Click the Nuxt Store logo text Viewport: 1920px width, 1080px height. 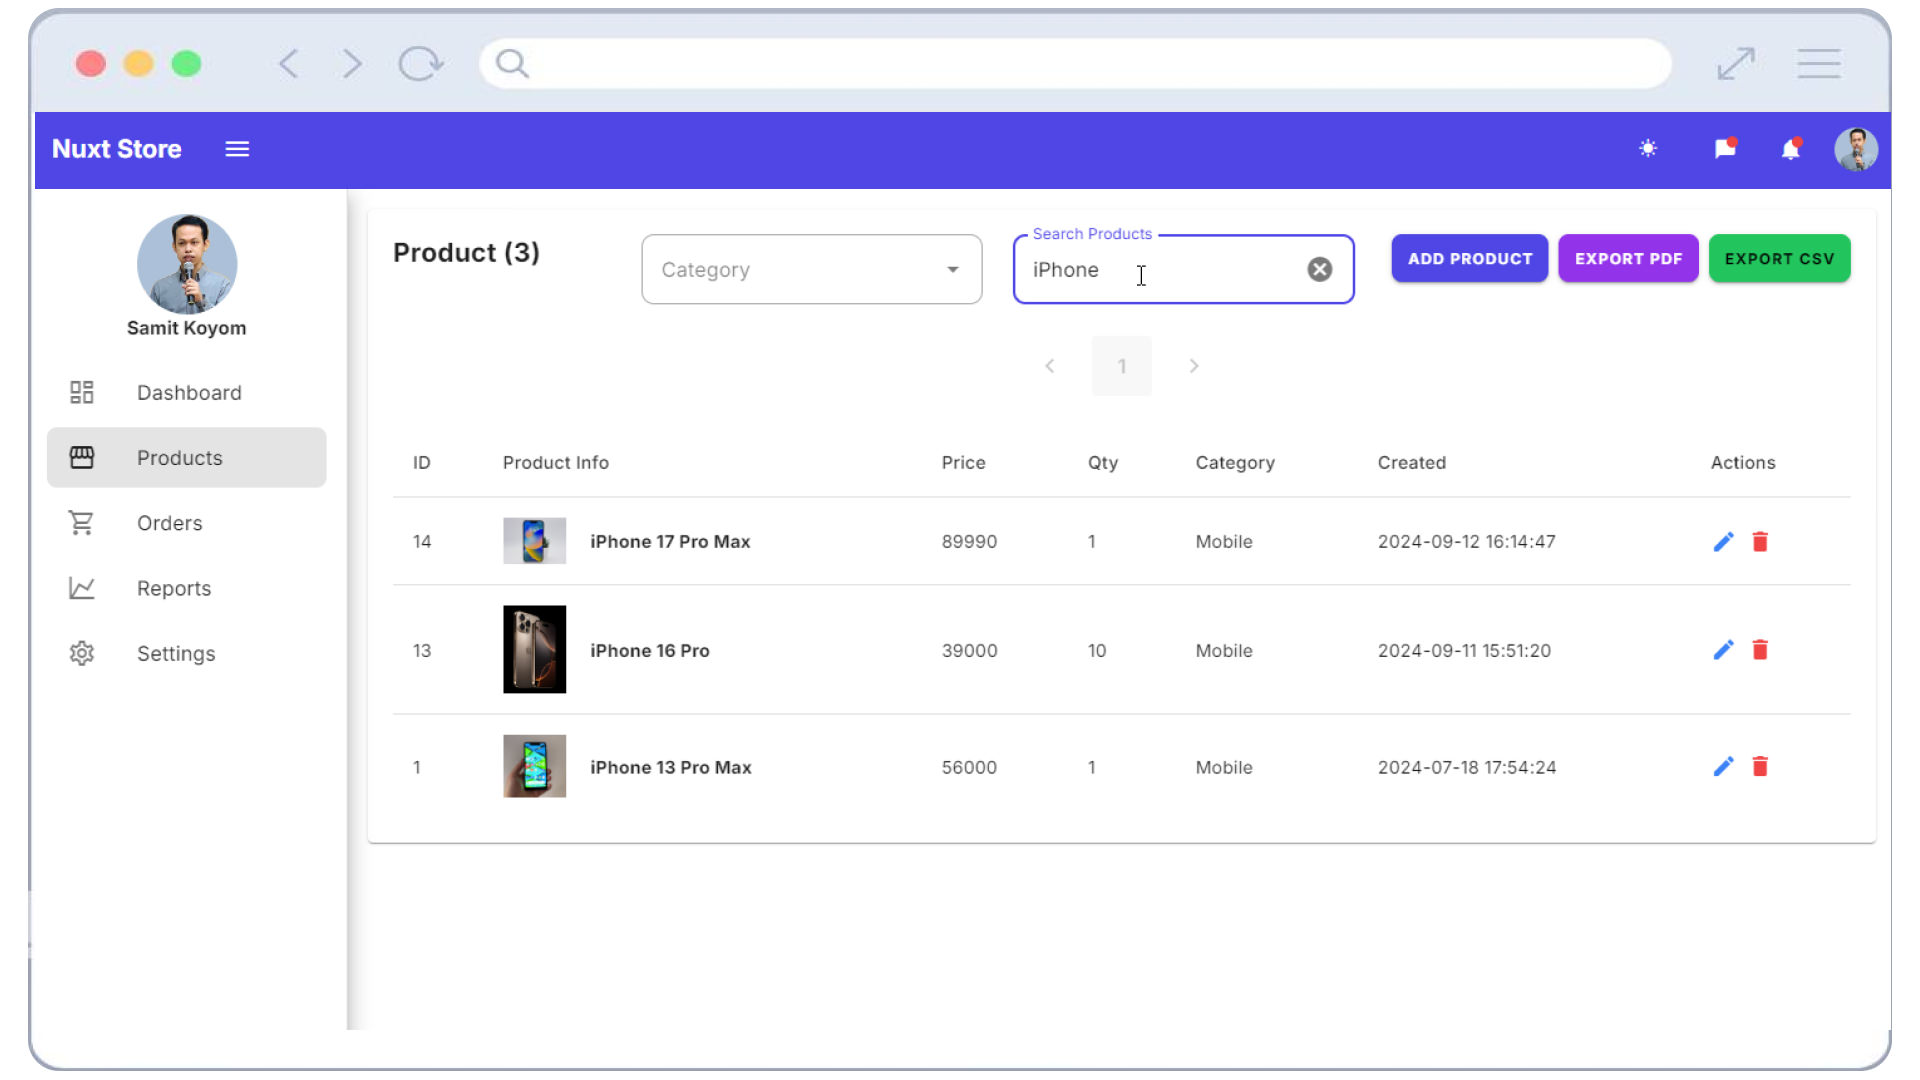point(117,149)
